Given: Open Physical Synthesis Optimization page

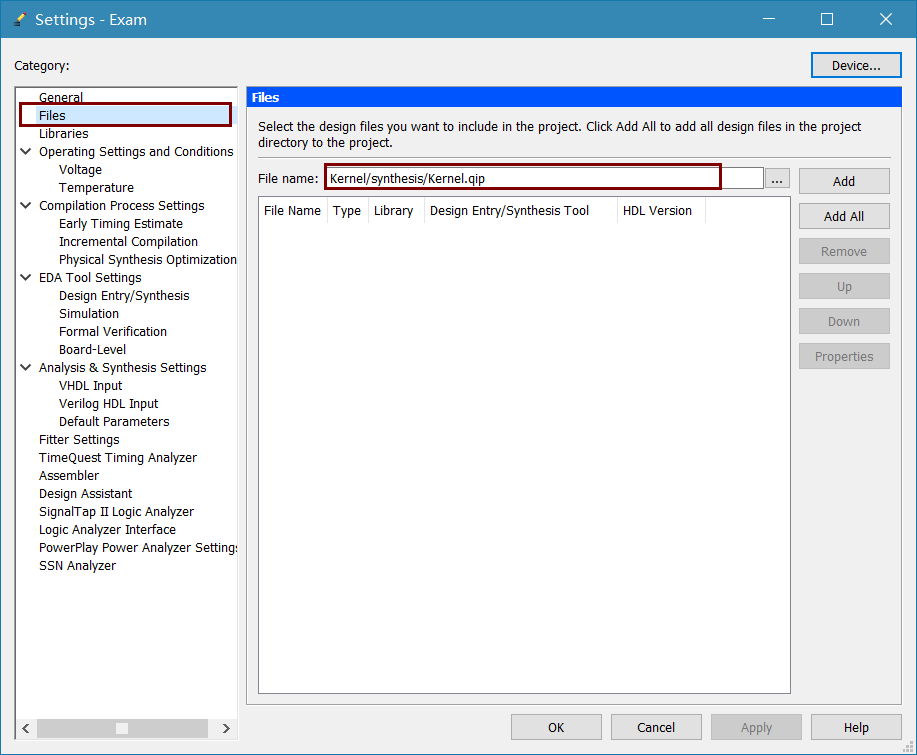Looking at the screenshot, I should click(147, 260).
